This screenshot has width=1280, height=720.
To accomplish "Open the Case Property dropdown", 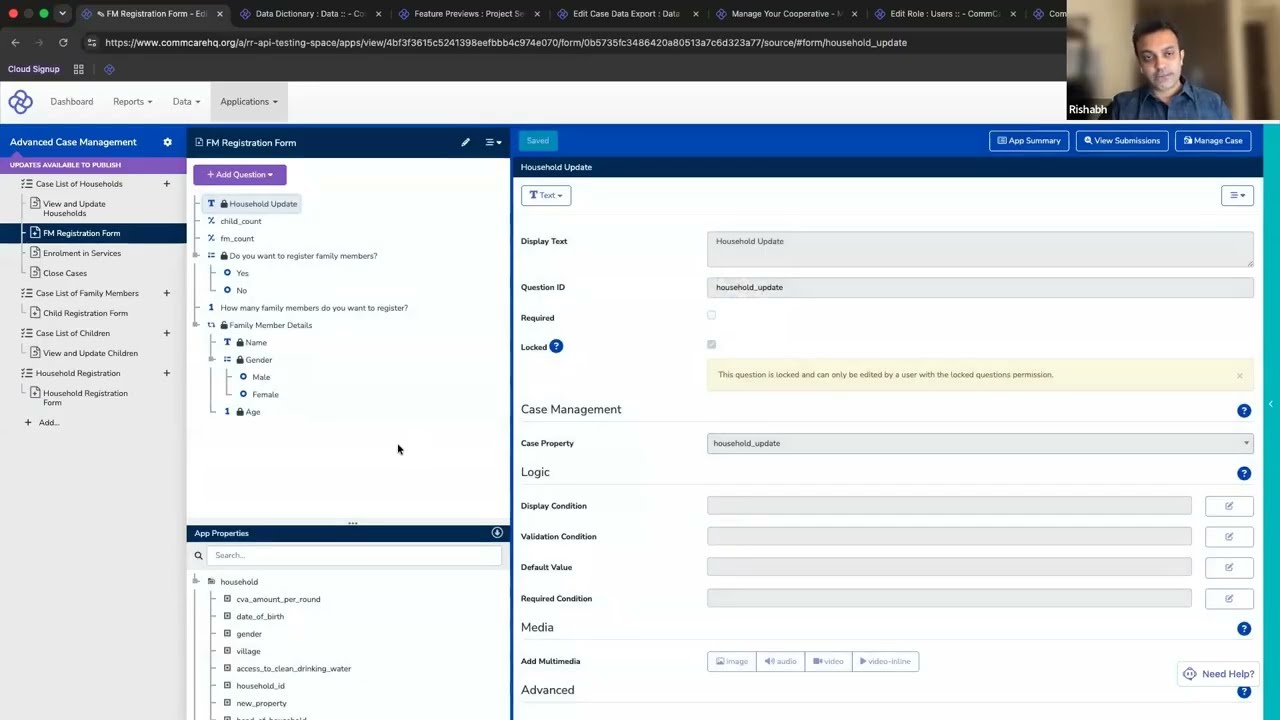I will pyautogui.click(x=980, y=443).
